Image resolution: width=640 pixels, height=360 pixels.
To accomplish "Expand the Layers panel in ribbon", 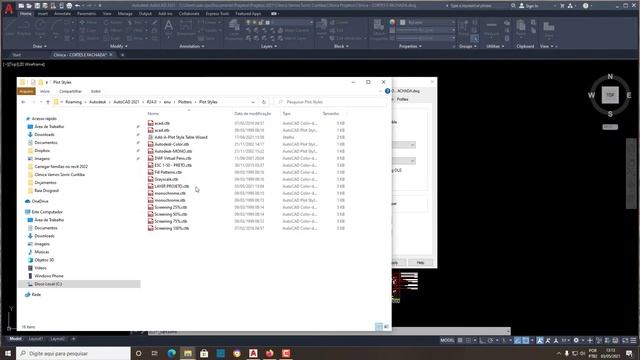I will click(269, 46).
